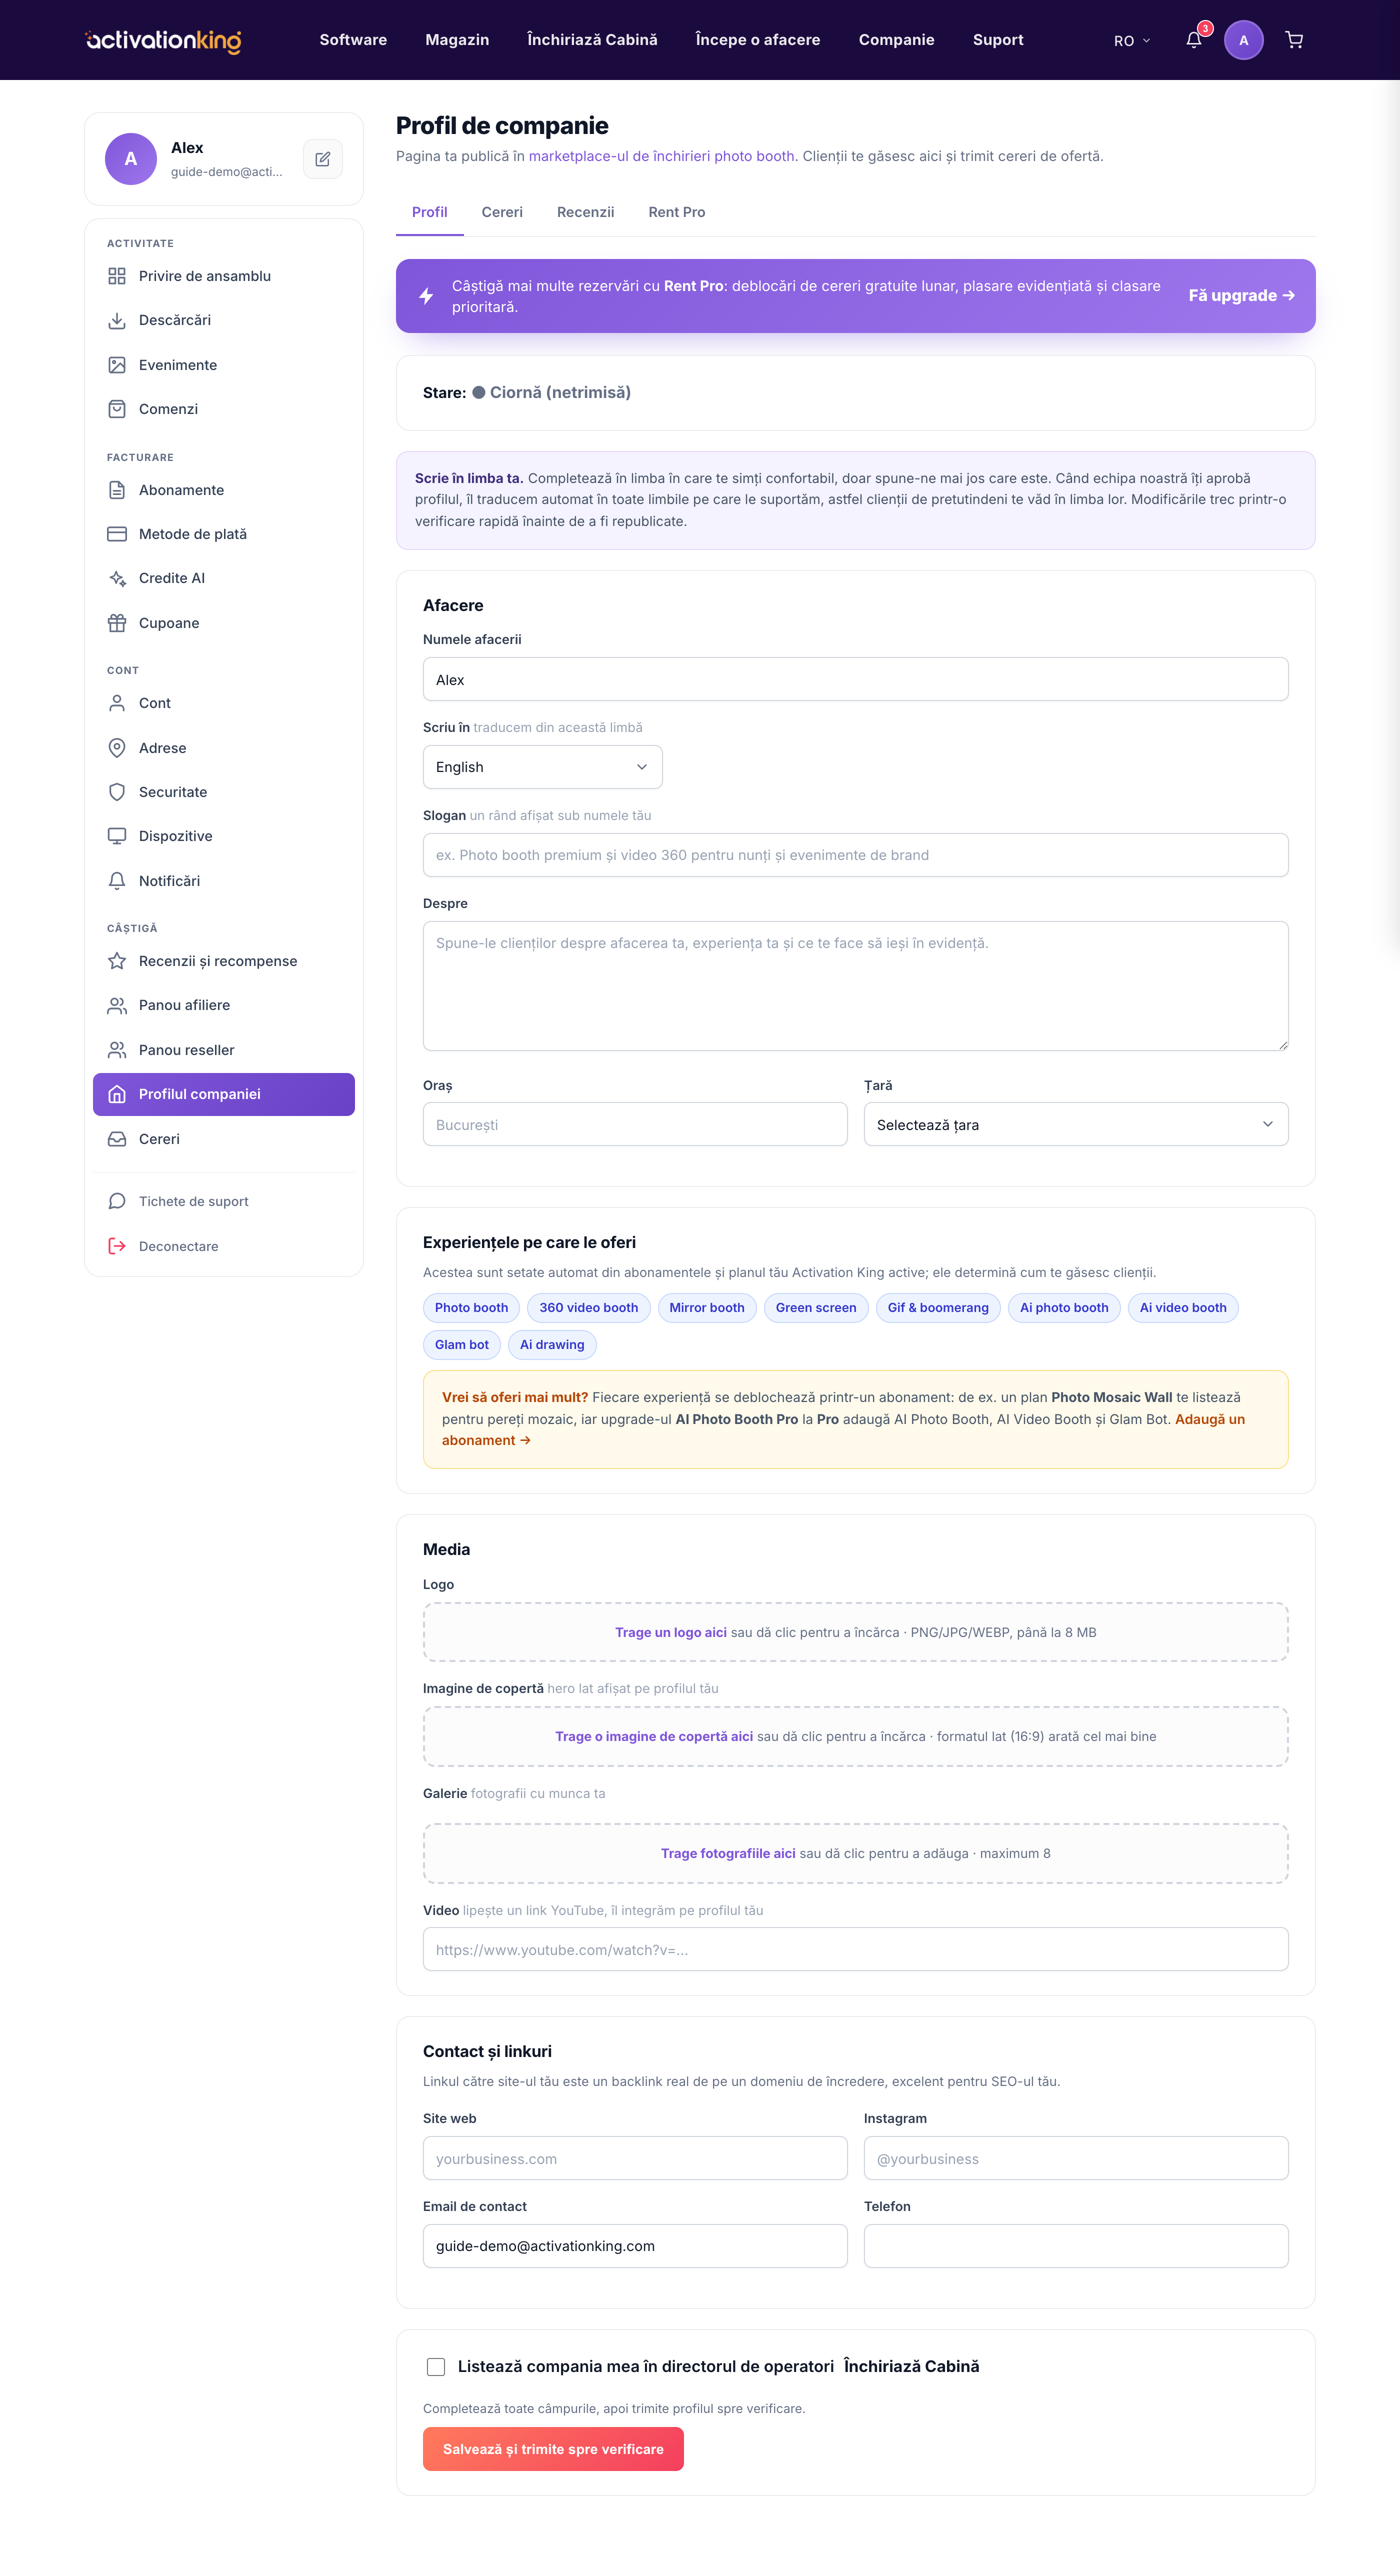Switch to the Cereri tab
Screen dimensions: 1400x2576
click(x=502, y=212)
